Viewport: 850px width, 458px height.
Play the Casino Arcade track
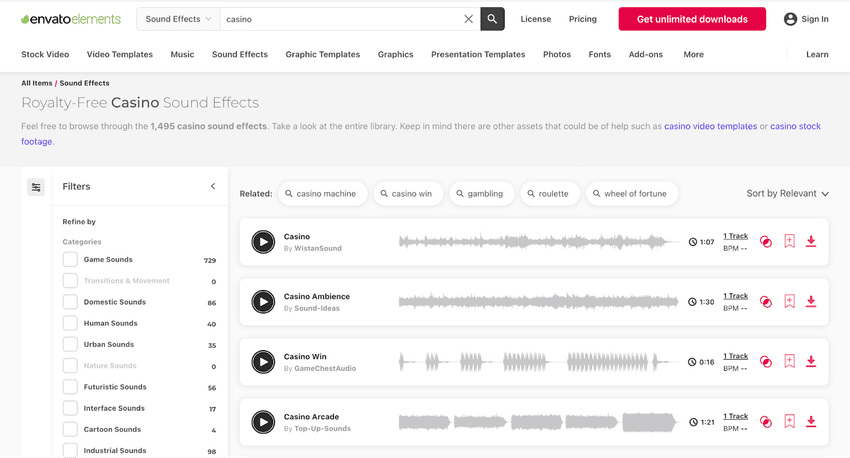pyautogui.click(x=263, y=422)
